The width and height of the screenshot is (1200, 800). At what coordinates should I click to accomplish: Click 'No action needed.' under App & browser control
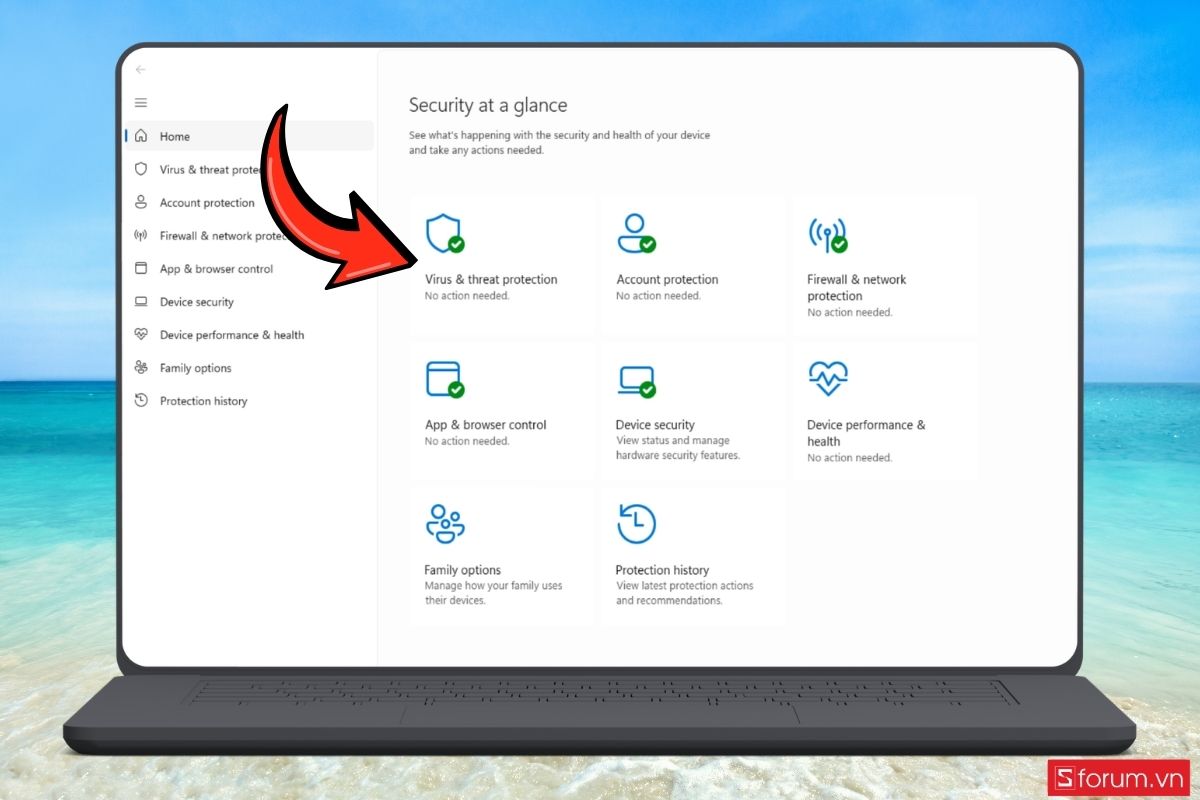coord(467,441)
